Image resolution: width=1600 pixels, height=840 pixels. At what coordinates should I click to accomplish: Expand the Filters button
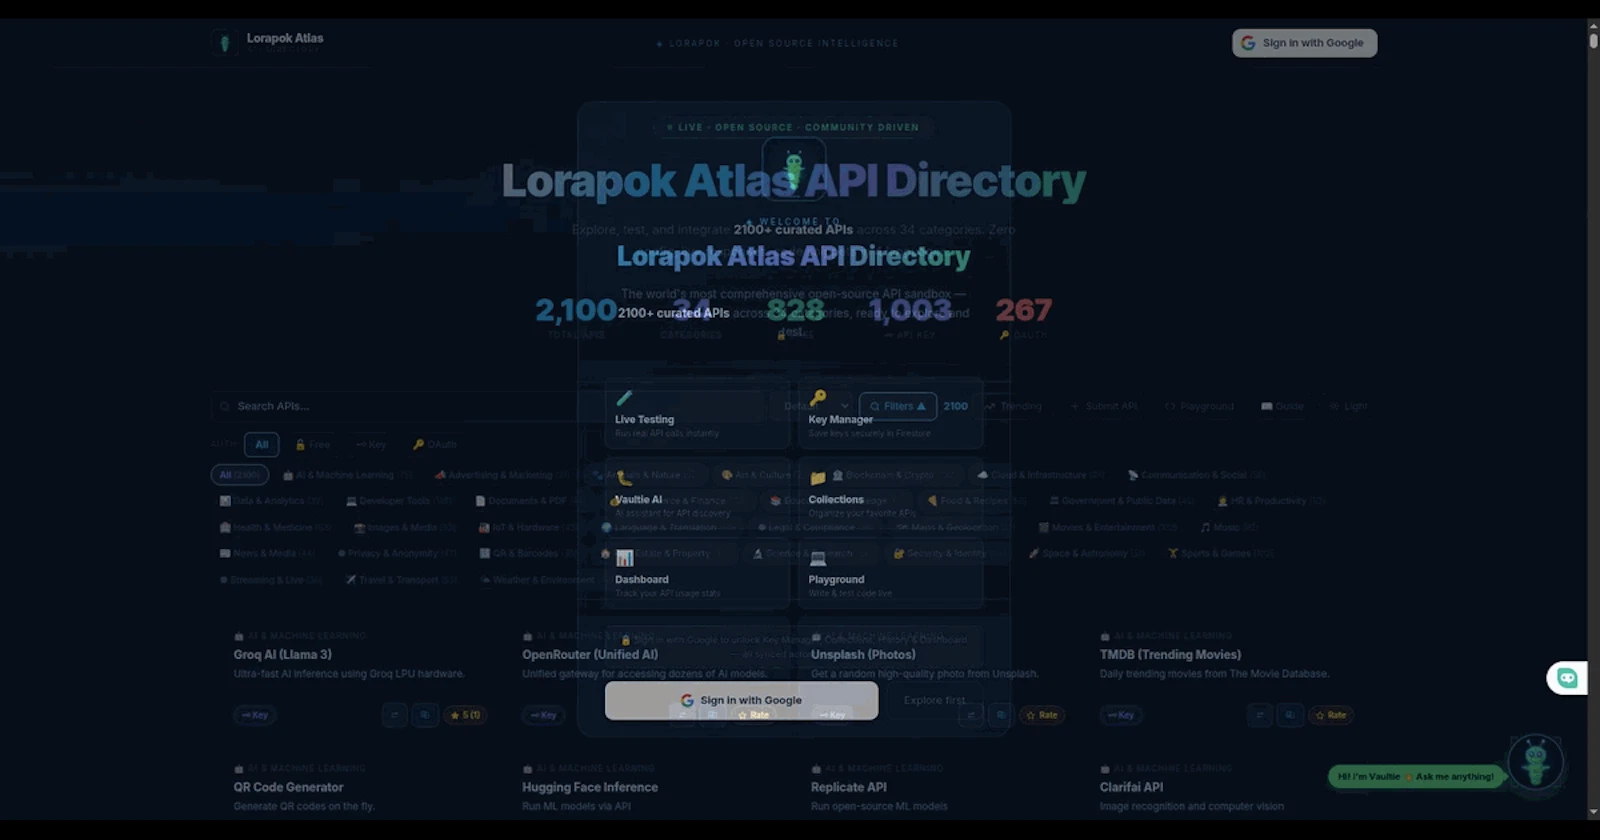[898, 406]
